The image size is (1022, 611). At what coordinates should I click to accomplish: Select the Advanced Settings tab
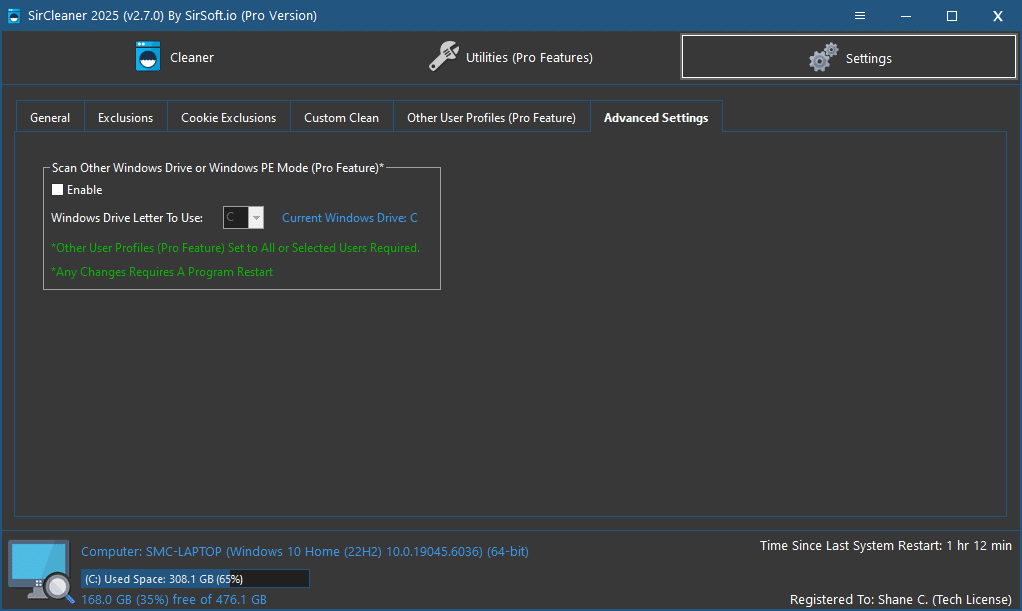[656, 117]
